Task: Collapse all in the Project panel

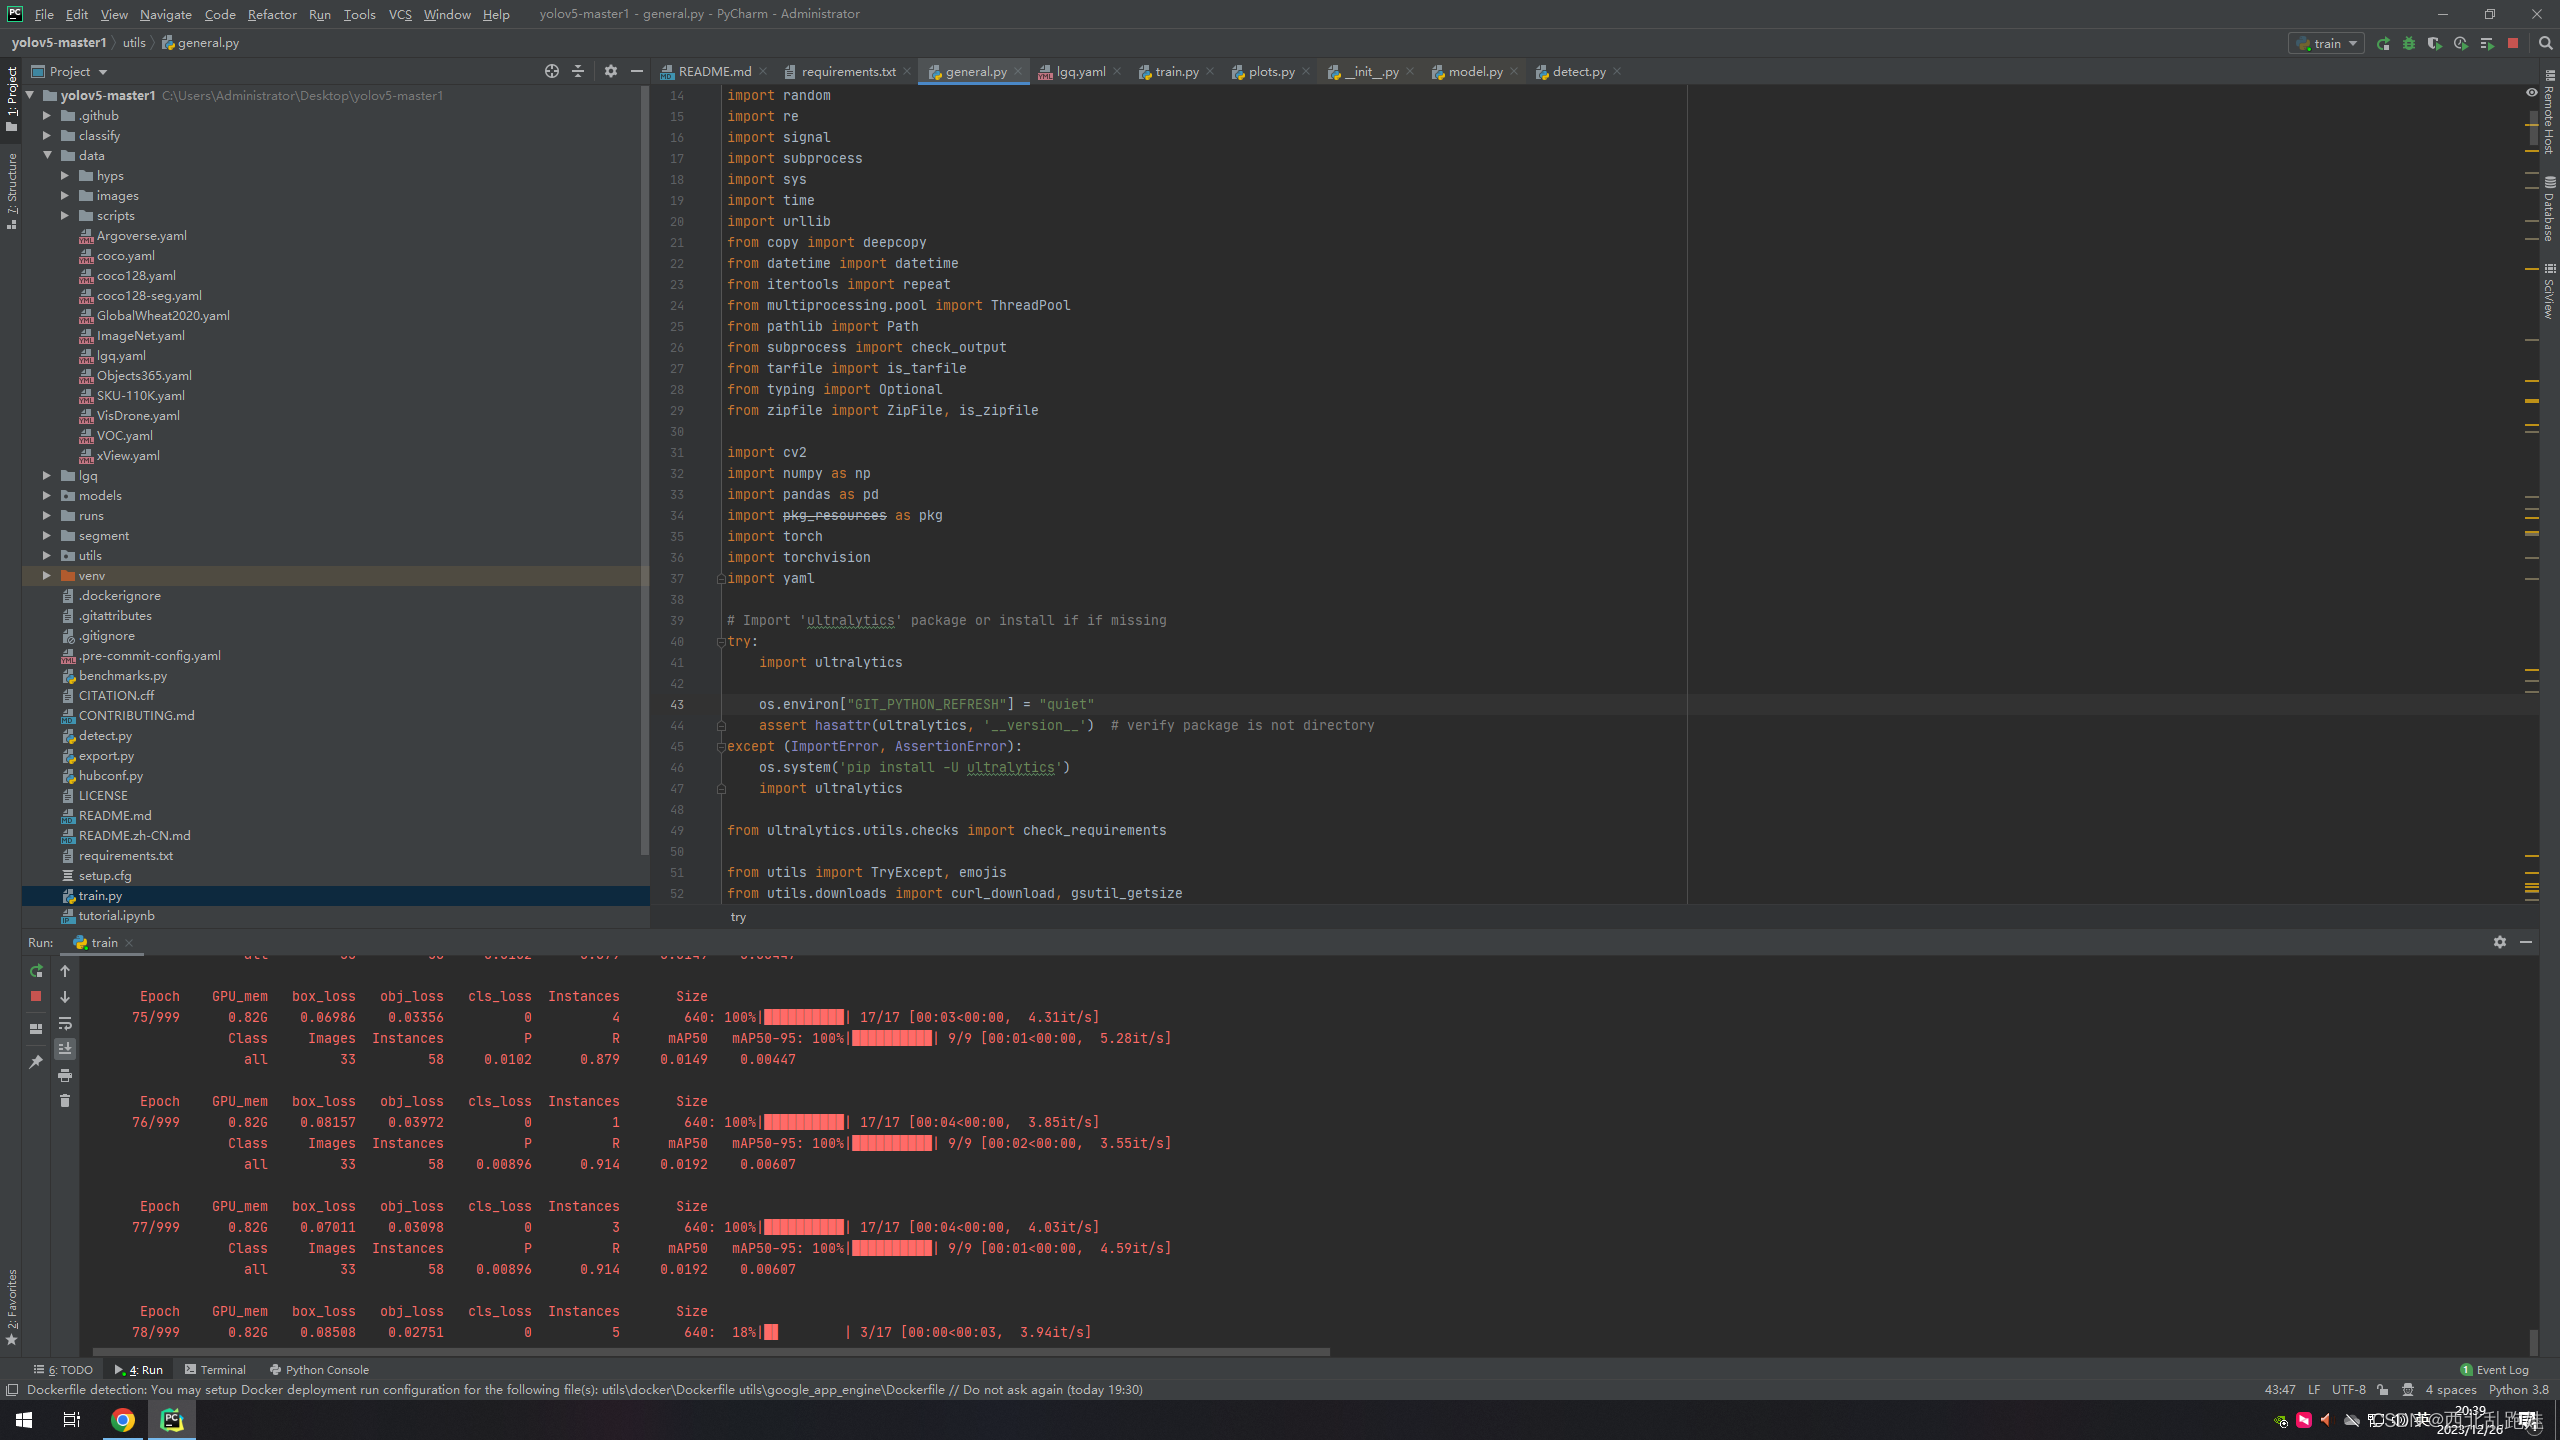Action: (x=578, y=71)
